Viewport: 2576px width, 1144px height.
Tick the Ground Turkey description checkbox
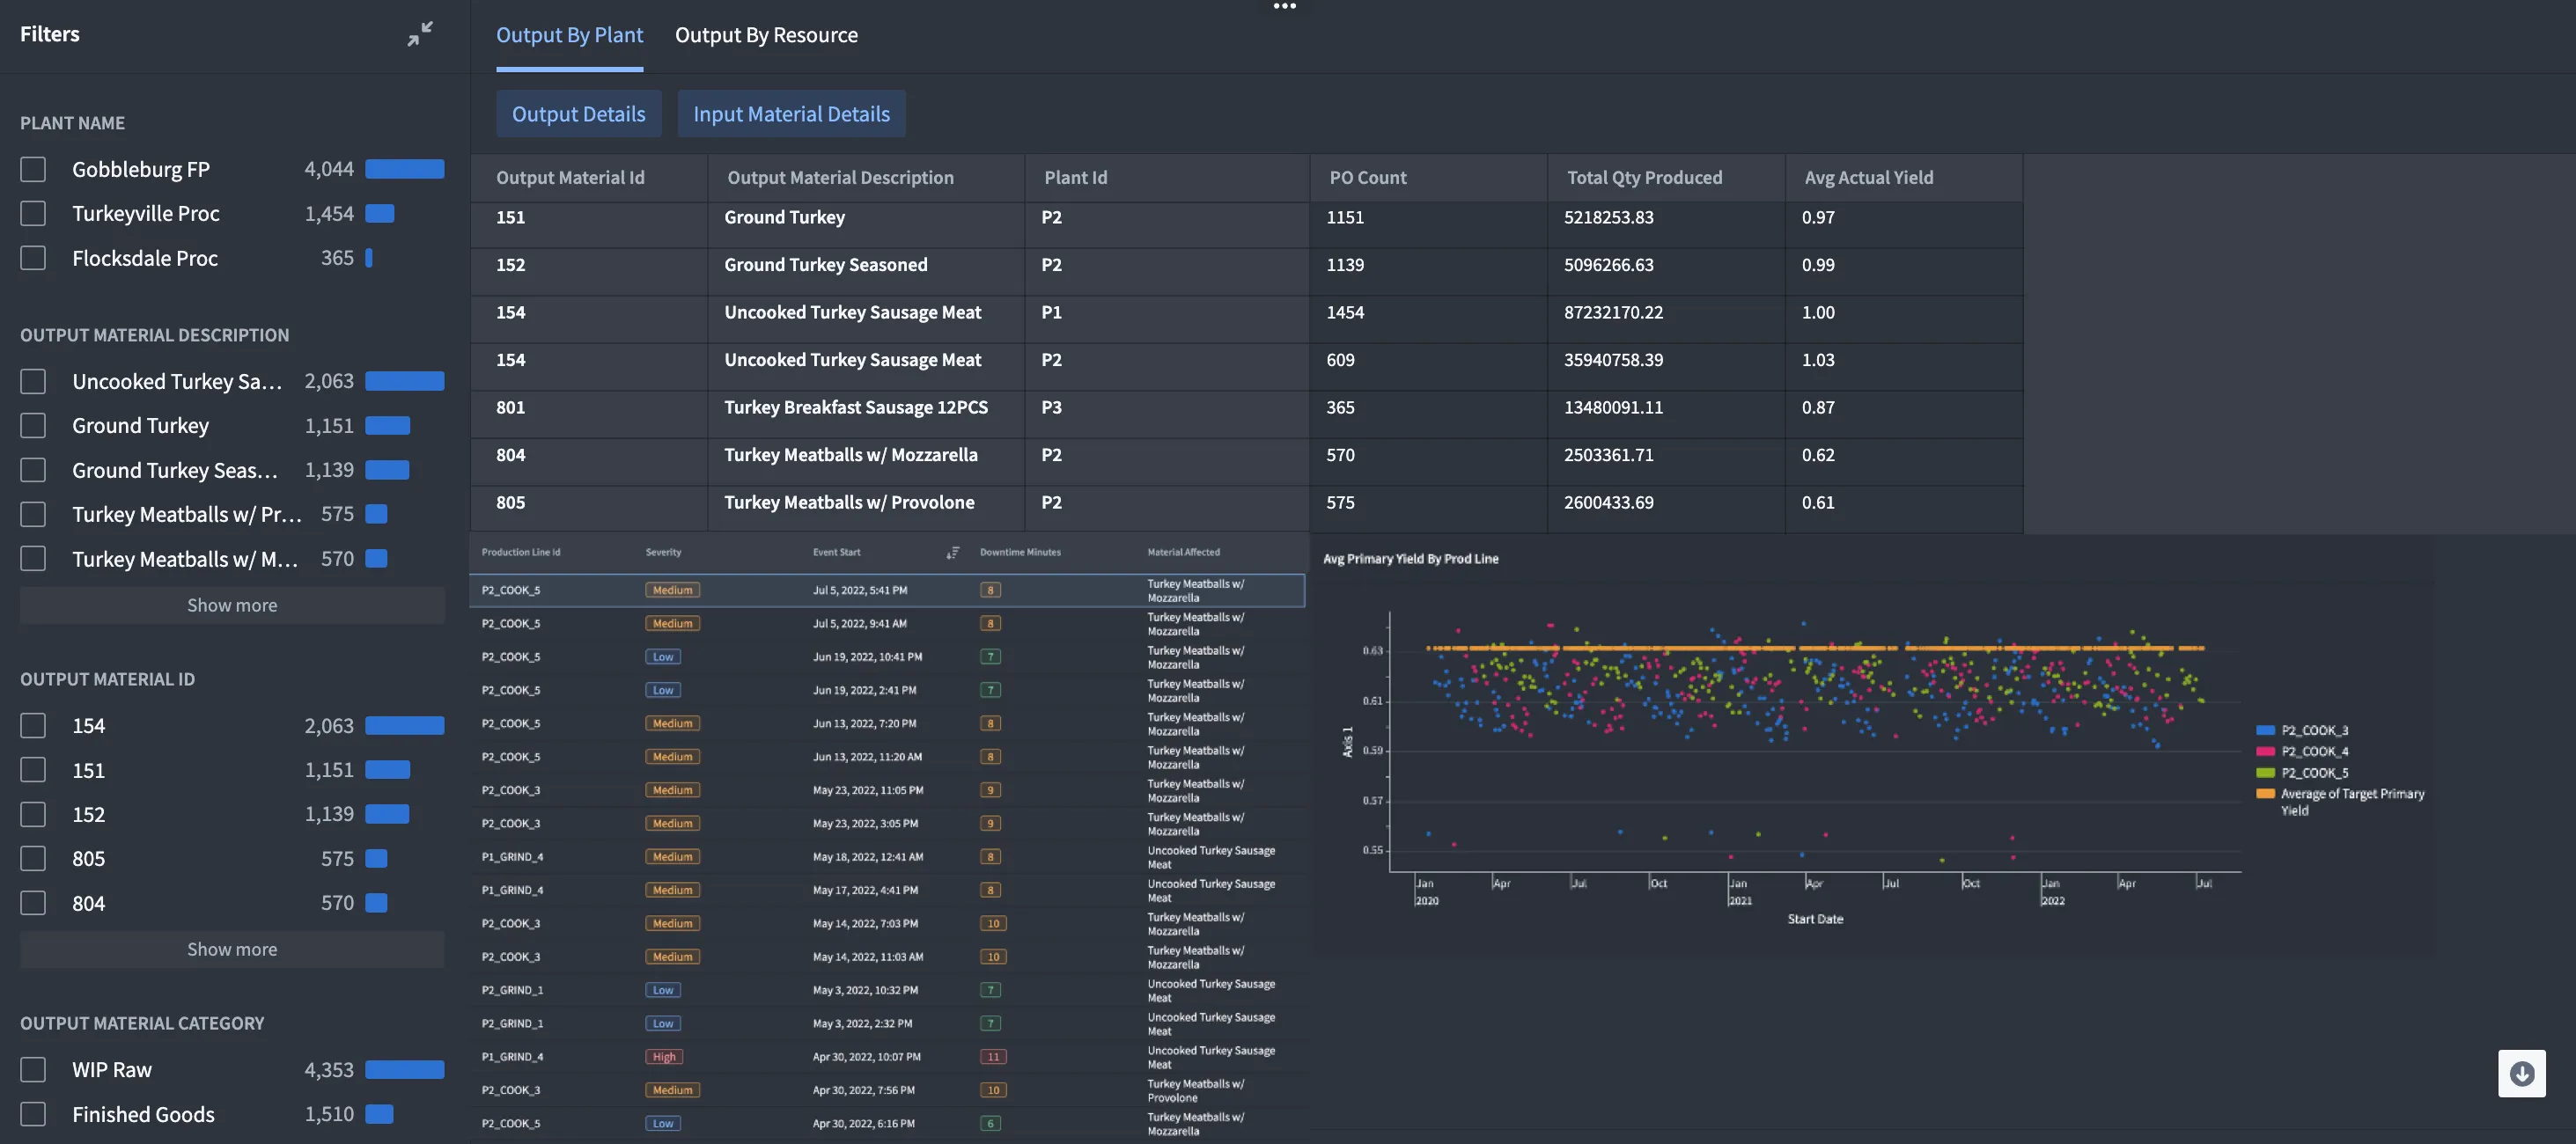coord(33,425)
